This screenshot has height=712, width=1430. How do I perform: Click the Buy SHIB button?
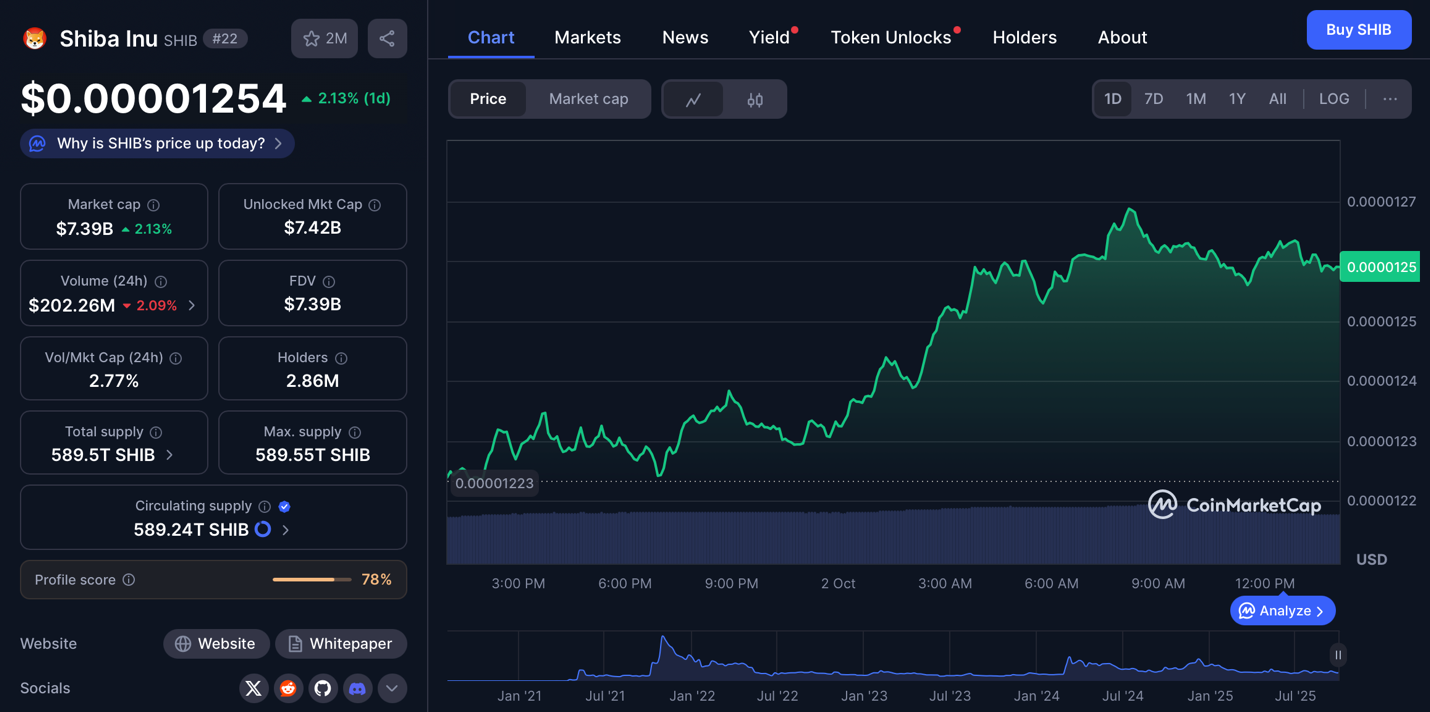pyautogui.click(x=1358, y=30)
